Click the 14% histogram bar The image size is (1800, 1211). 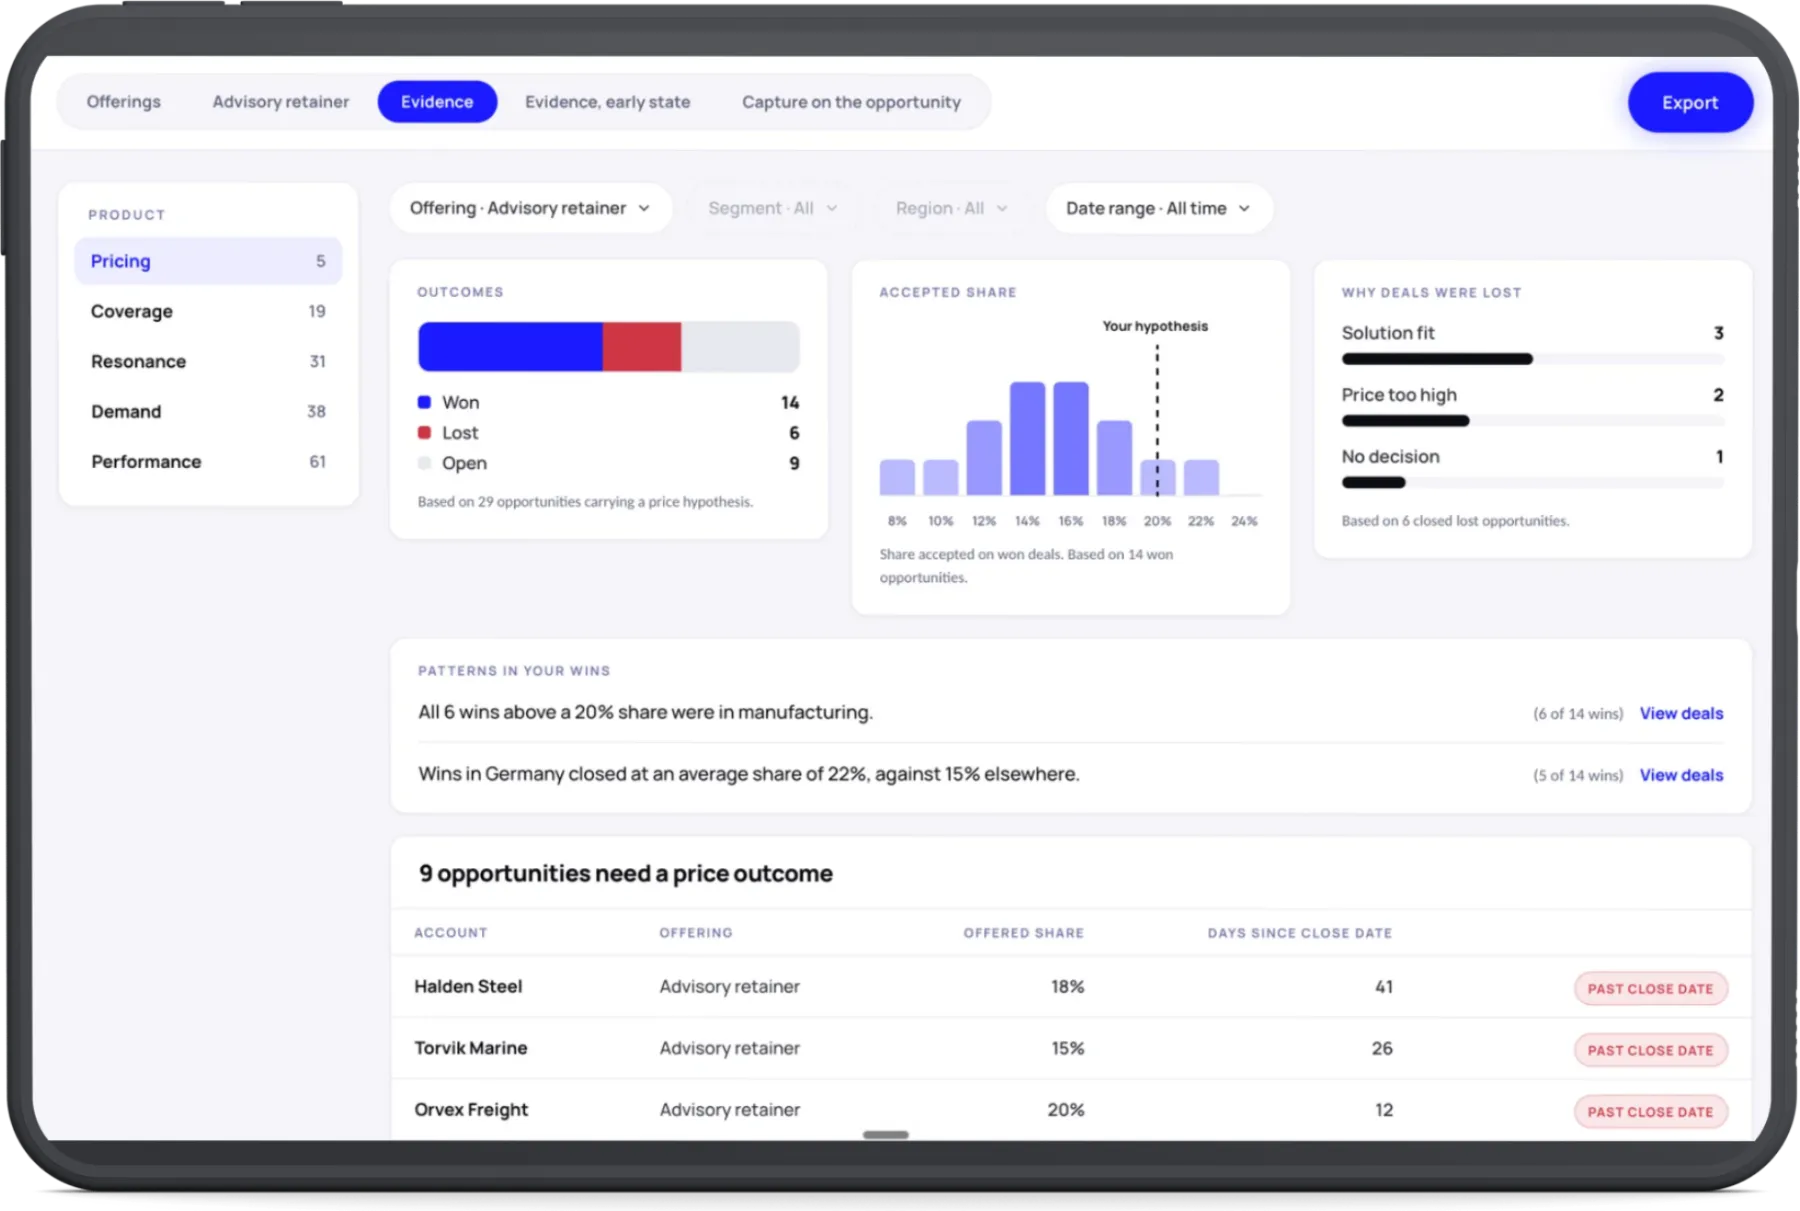1027,438
